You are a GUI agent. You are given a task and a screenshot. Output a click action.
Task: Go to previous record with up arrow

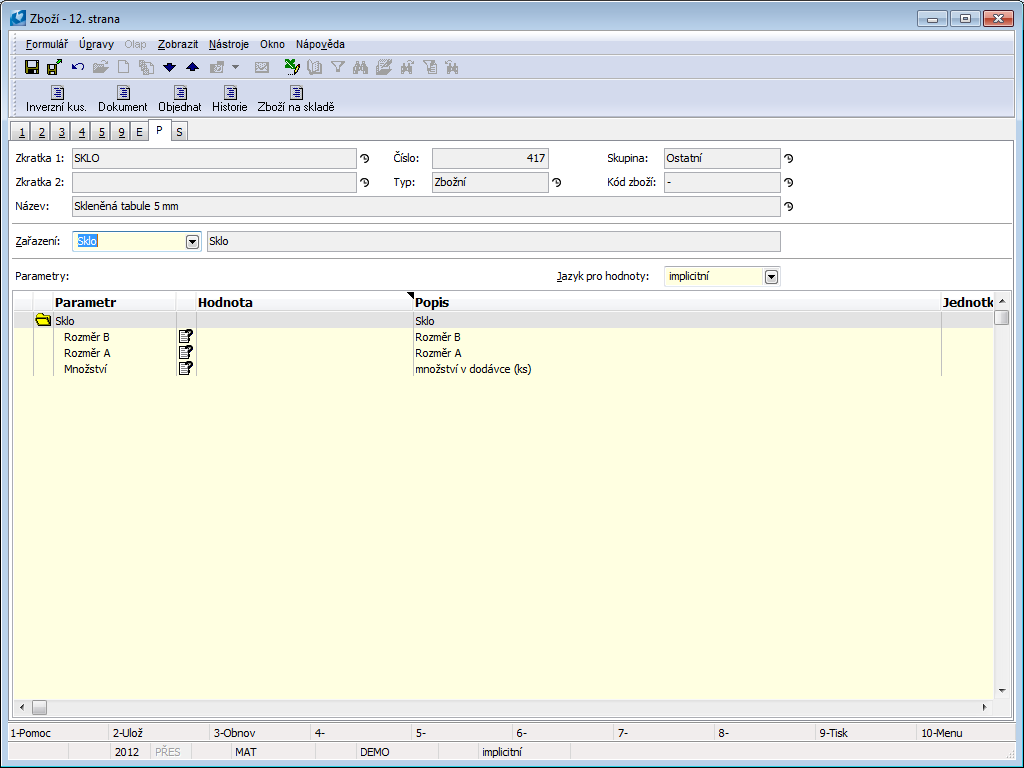(192, 67)
